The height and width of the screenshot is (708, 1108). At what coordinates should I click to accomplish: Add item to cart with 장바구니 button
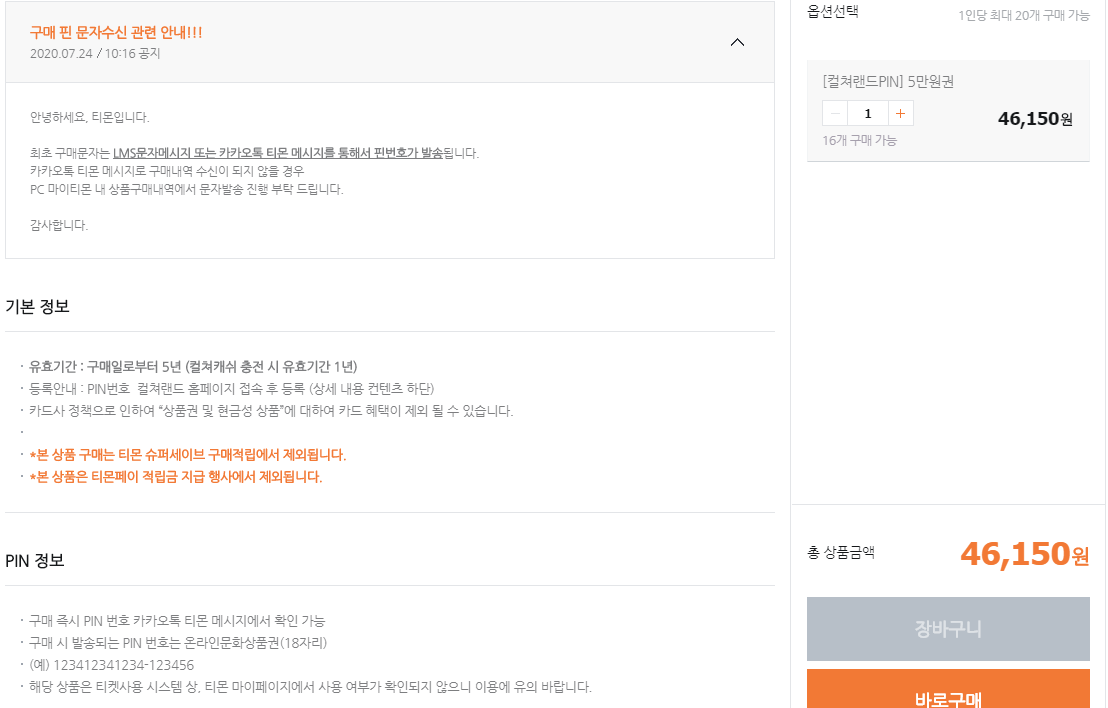point(948,629)
